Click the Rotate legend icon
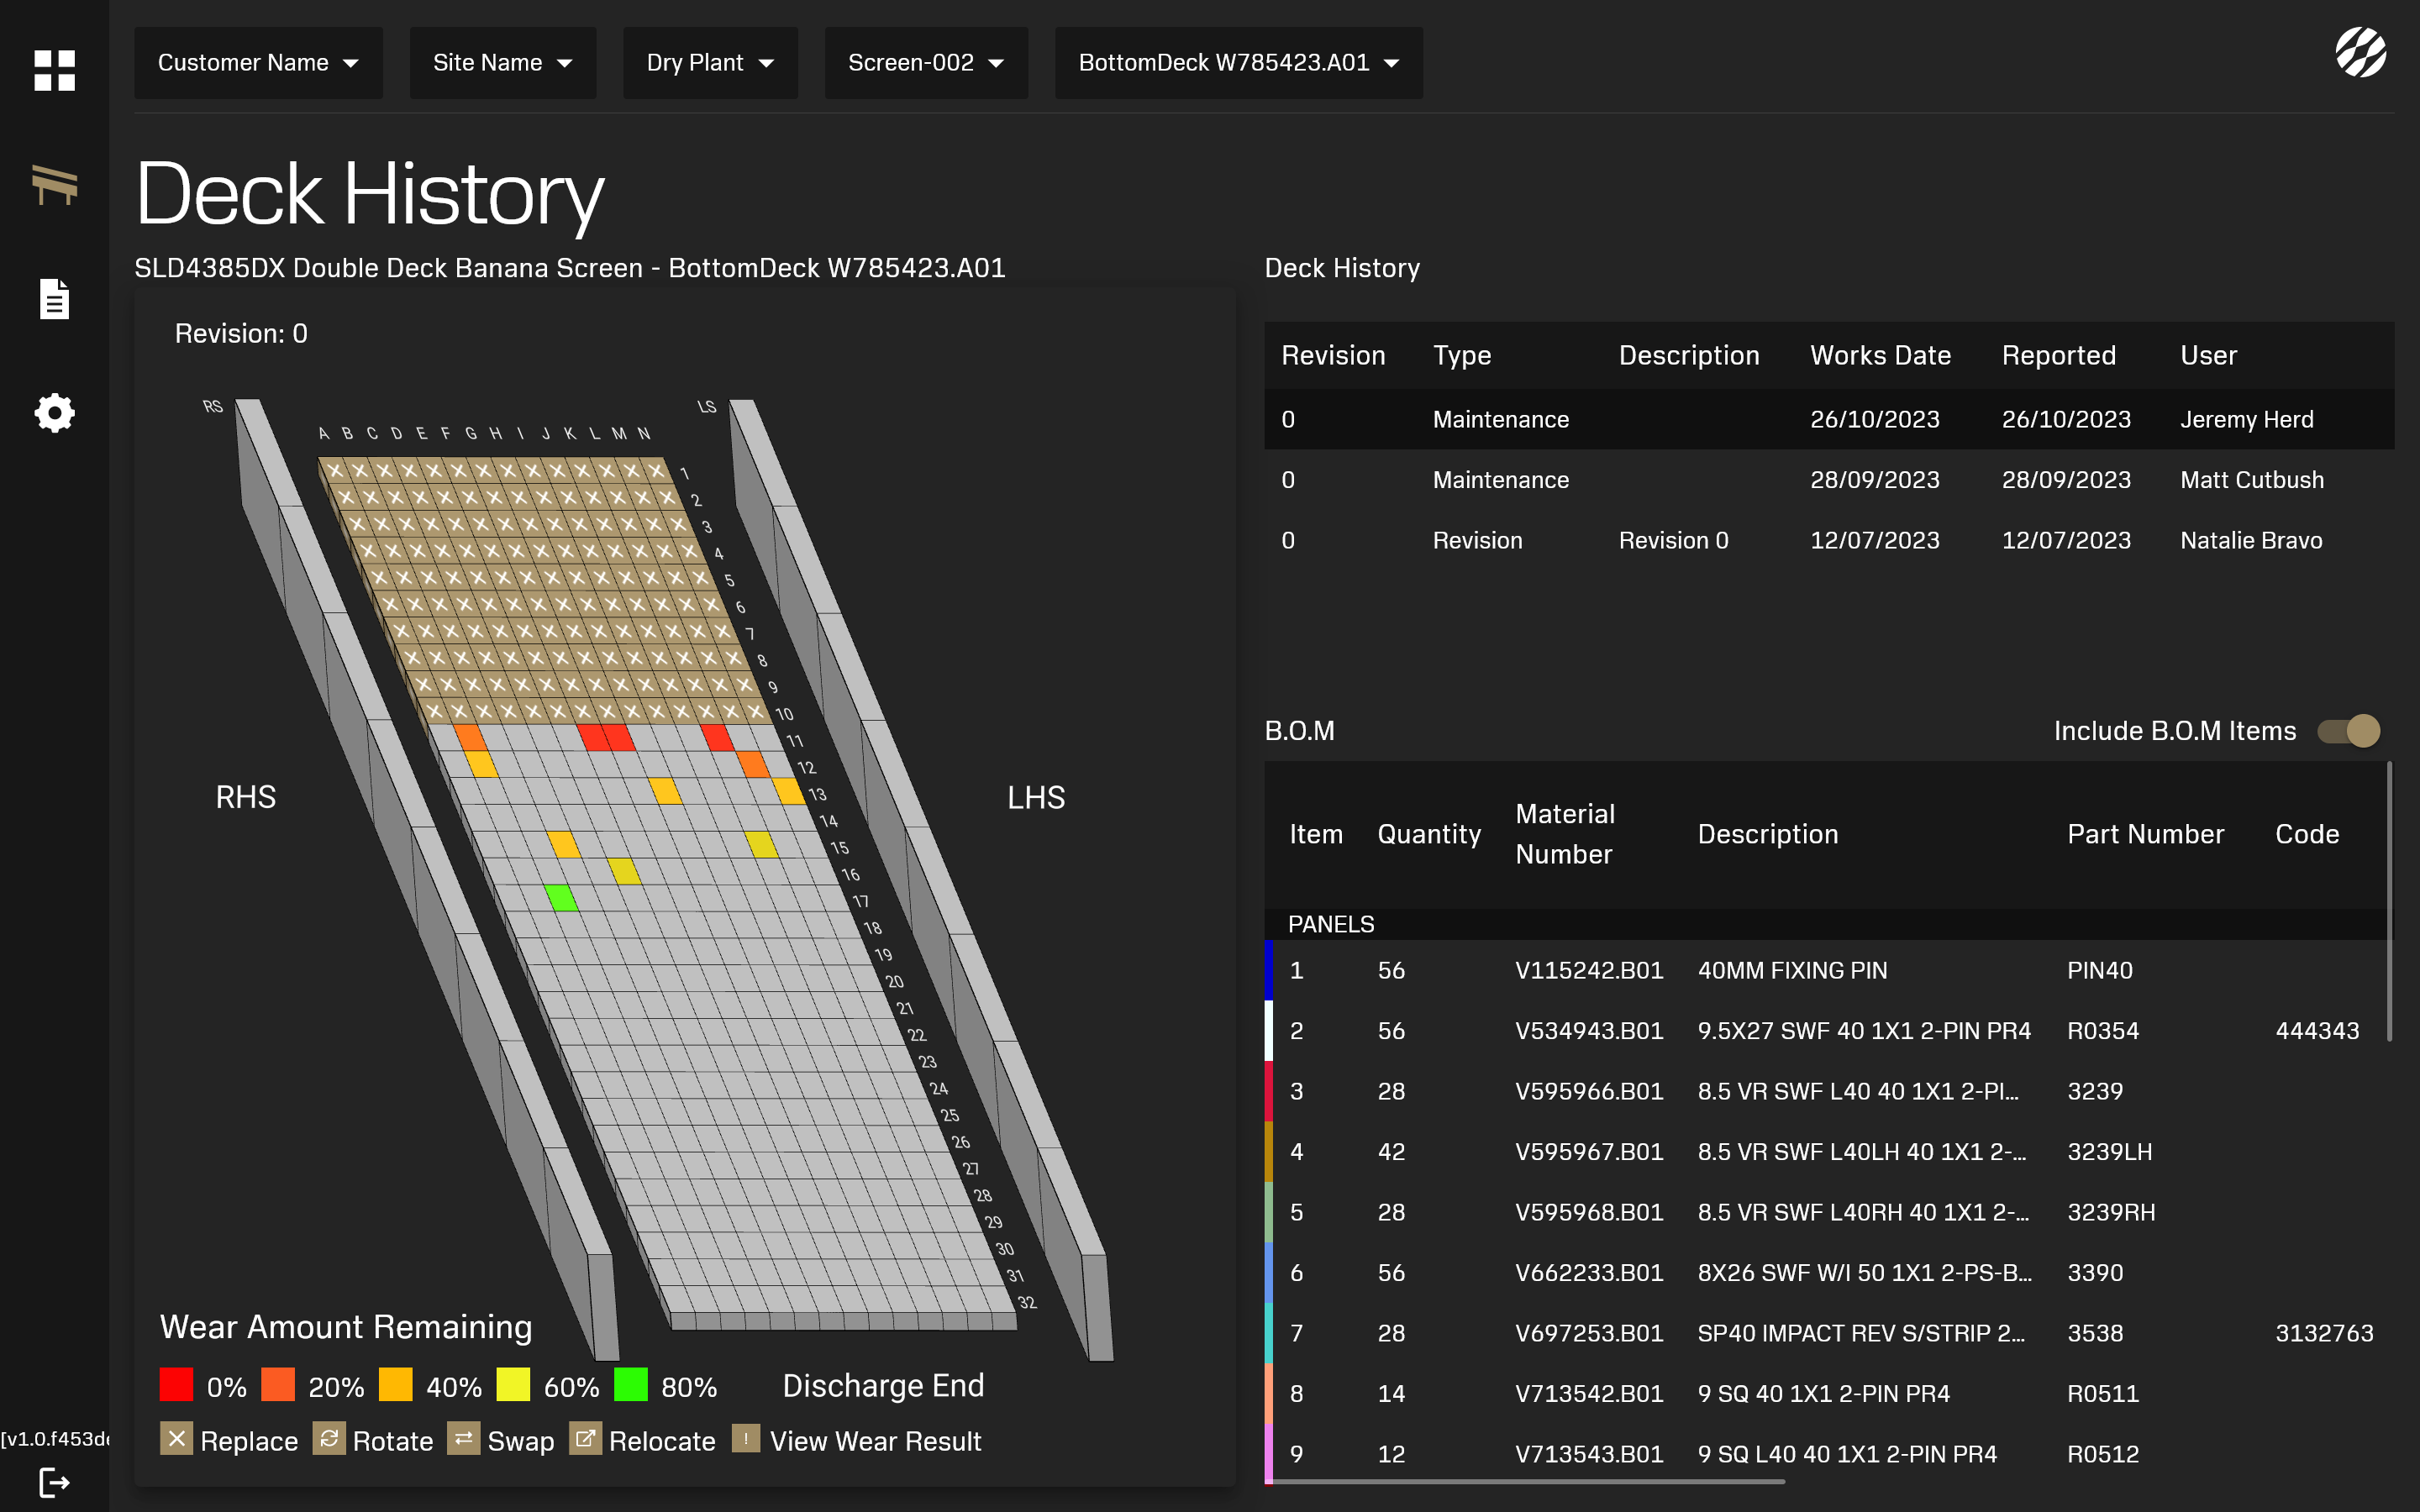 coord(329,1439)
